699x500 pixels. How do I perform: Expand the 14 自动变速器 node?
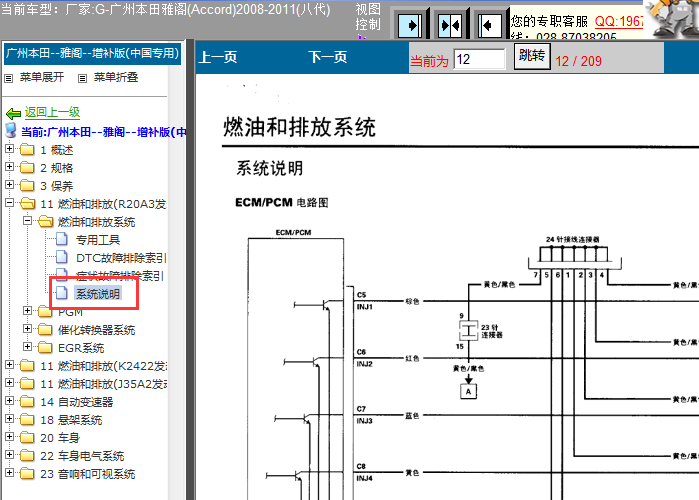click(9, 401)
